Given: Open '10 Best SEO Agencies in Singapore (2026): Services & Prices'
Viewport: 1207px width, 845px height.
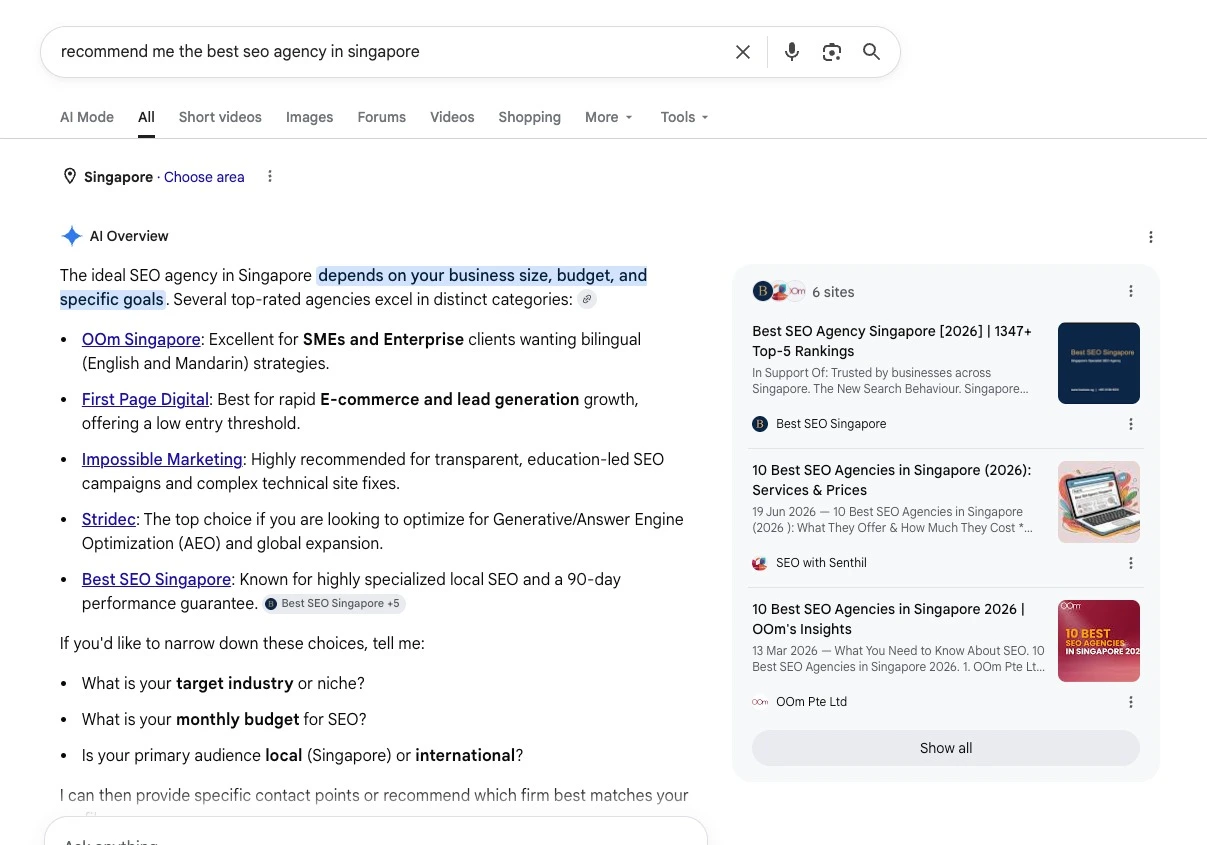Looking at the screenshot, I should (x=892, y=480).
